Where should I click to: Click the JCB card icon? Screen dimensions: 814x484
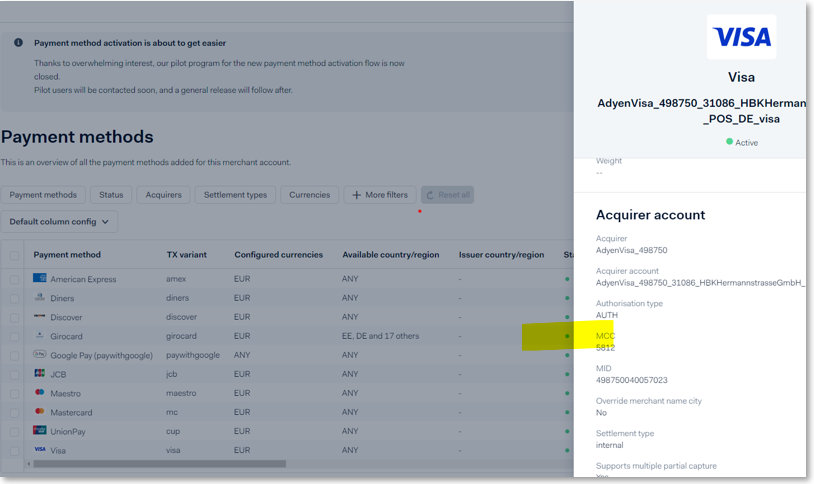click(x=39, y=374)
